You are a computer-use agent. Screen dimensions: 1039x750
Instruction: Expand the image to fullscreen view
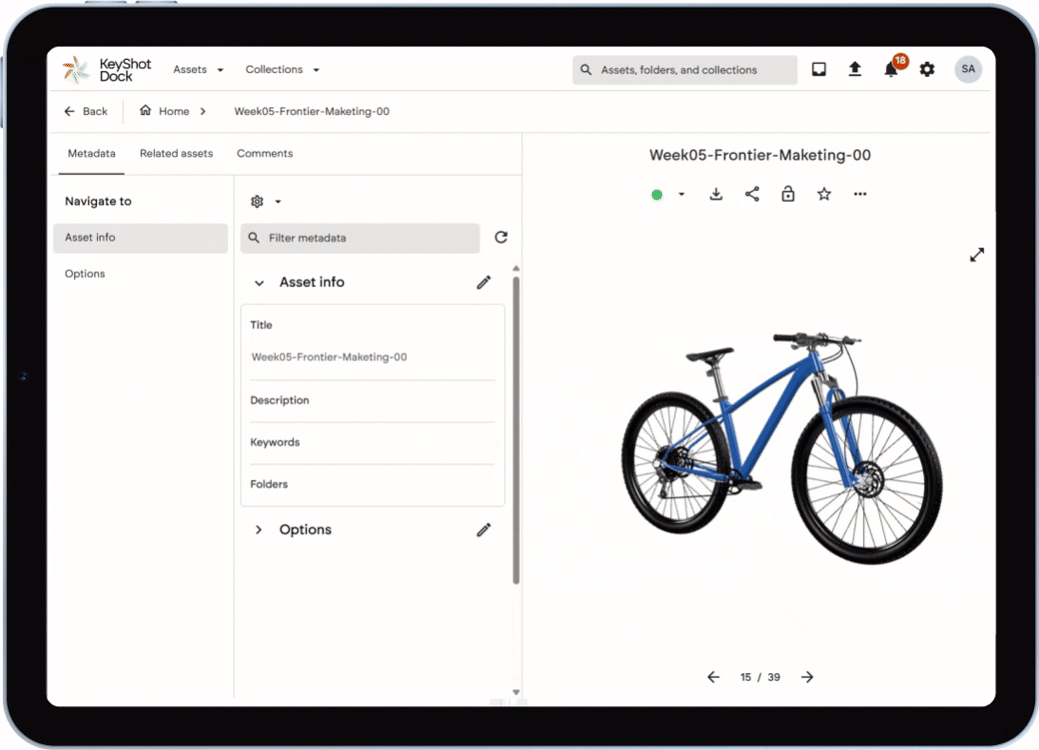(977, 255)
